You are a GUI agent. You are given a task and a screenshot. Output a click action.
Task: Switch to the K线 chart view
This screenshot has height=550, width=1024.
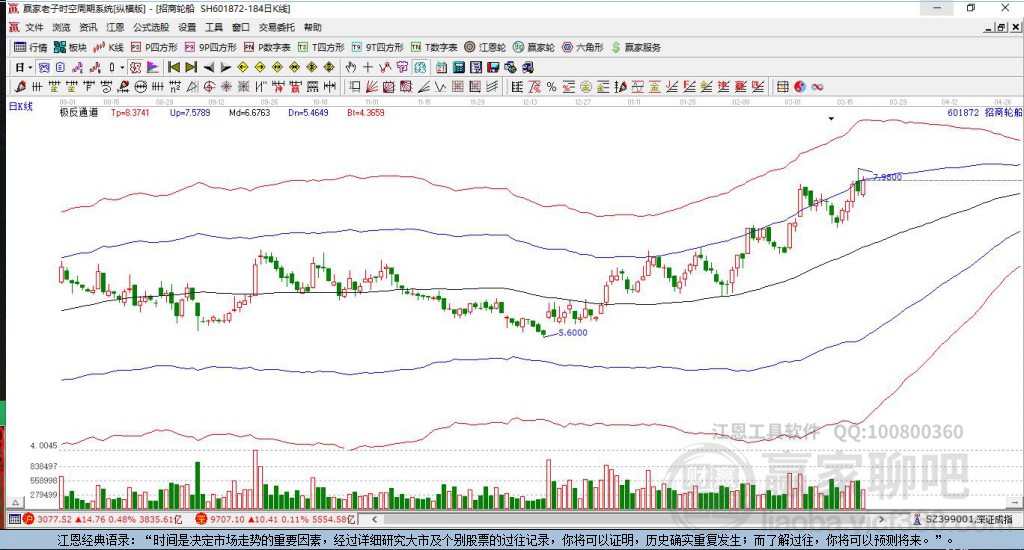coord(108,47)
